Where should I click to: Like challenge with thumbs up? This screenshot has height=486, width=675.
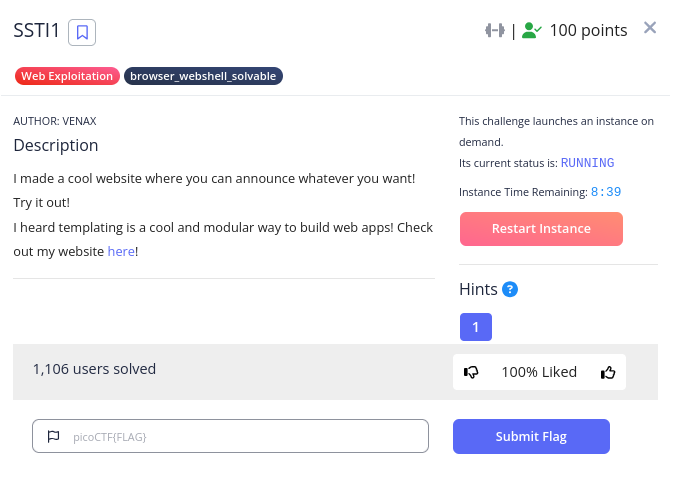608,372
